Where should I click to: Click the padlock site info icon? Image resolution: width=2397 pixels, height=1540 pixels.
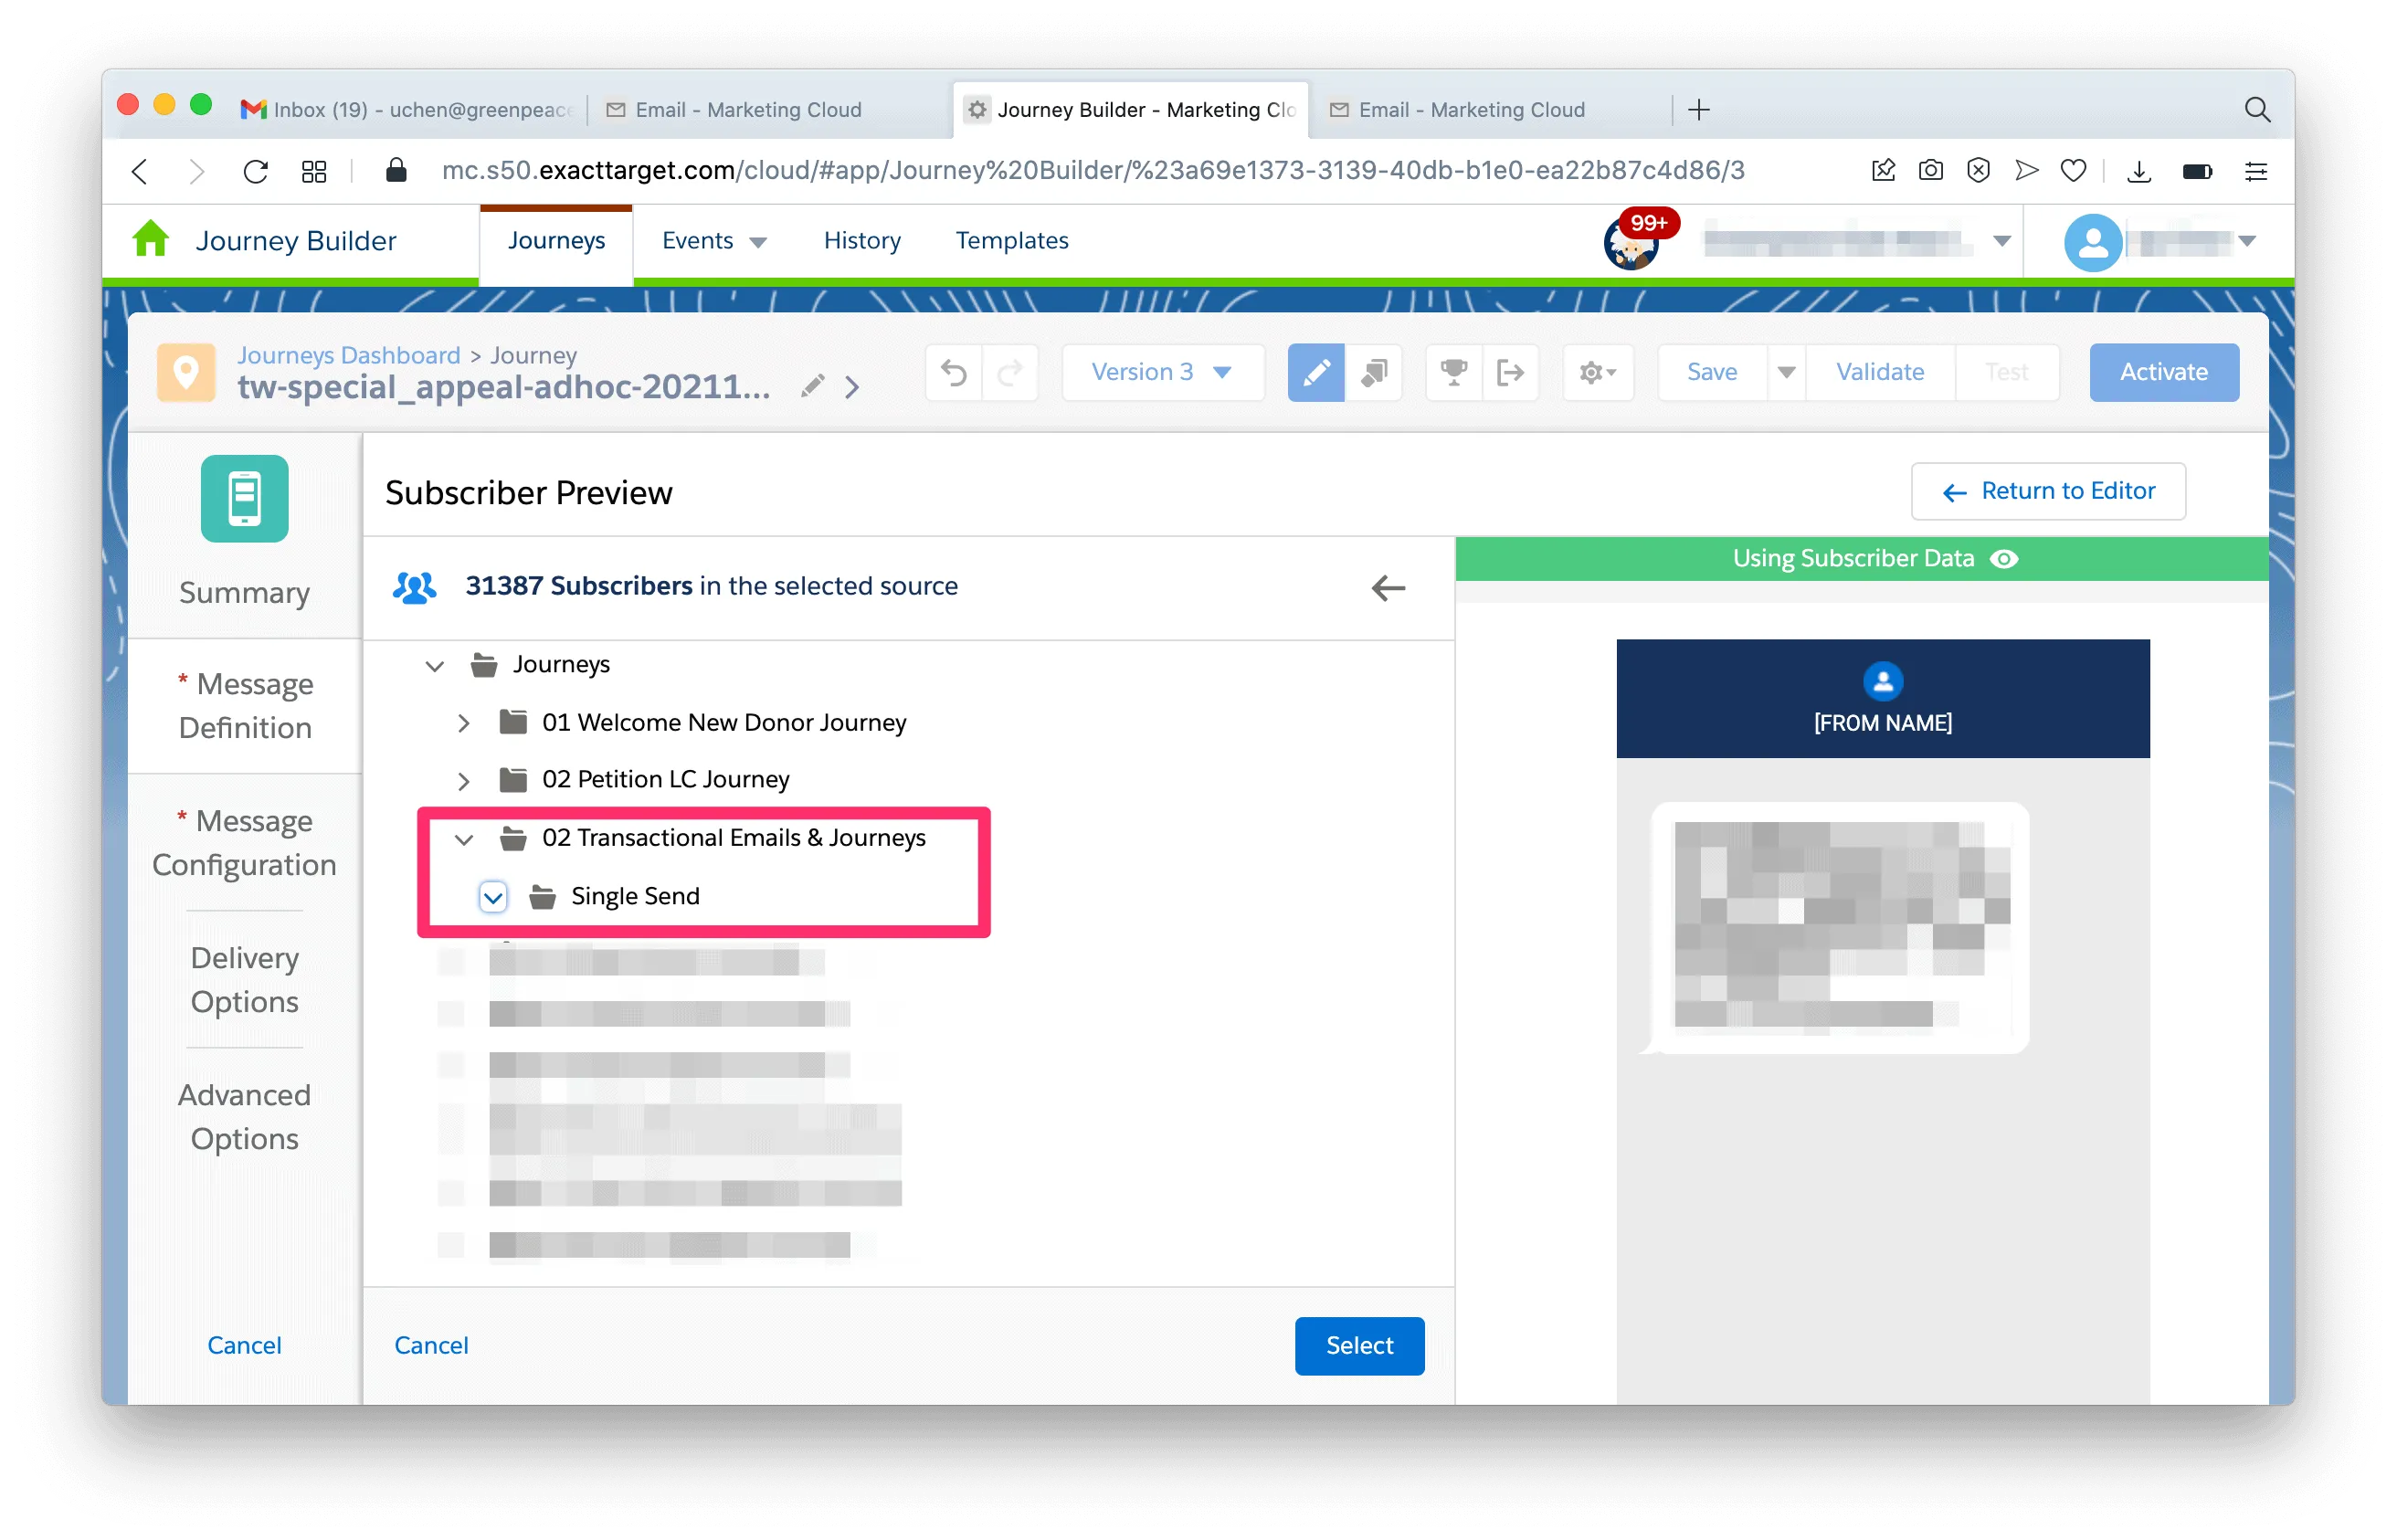[x=396, y=170]
